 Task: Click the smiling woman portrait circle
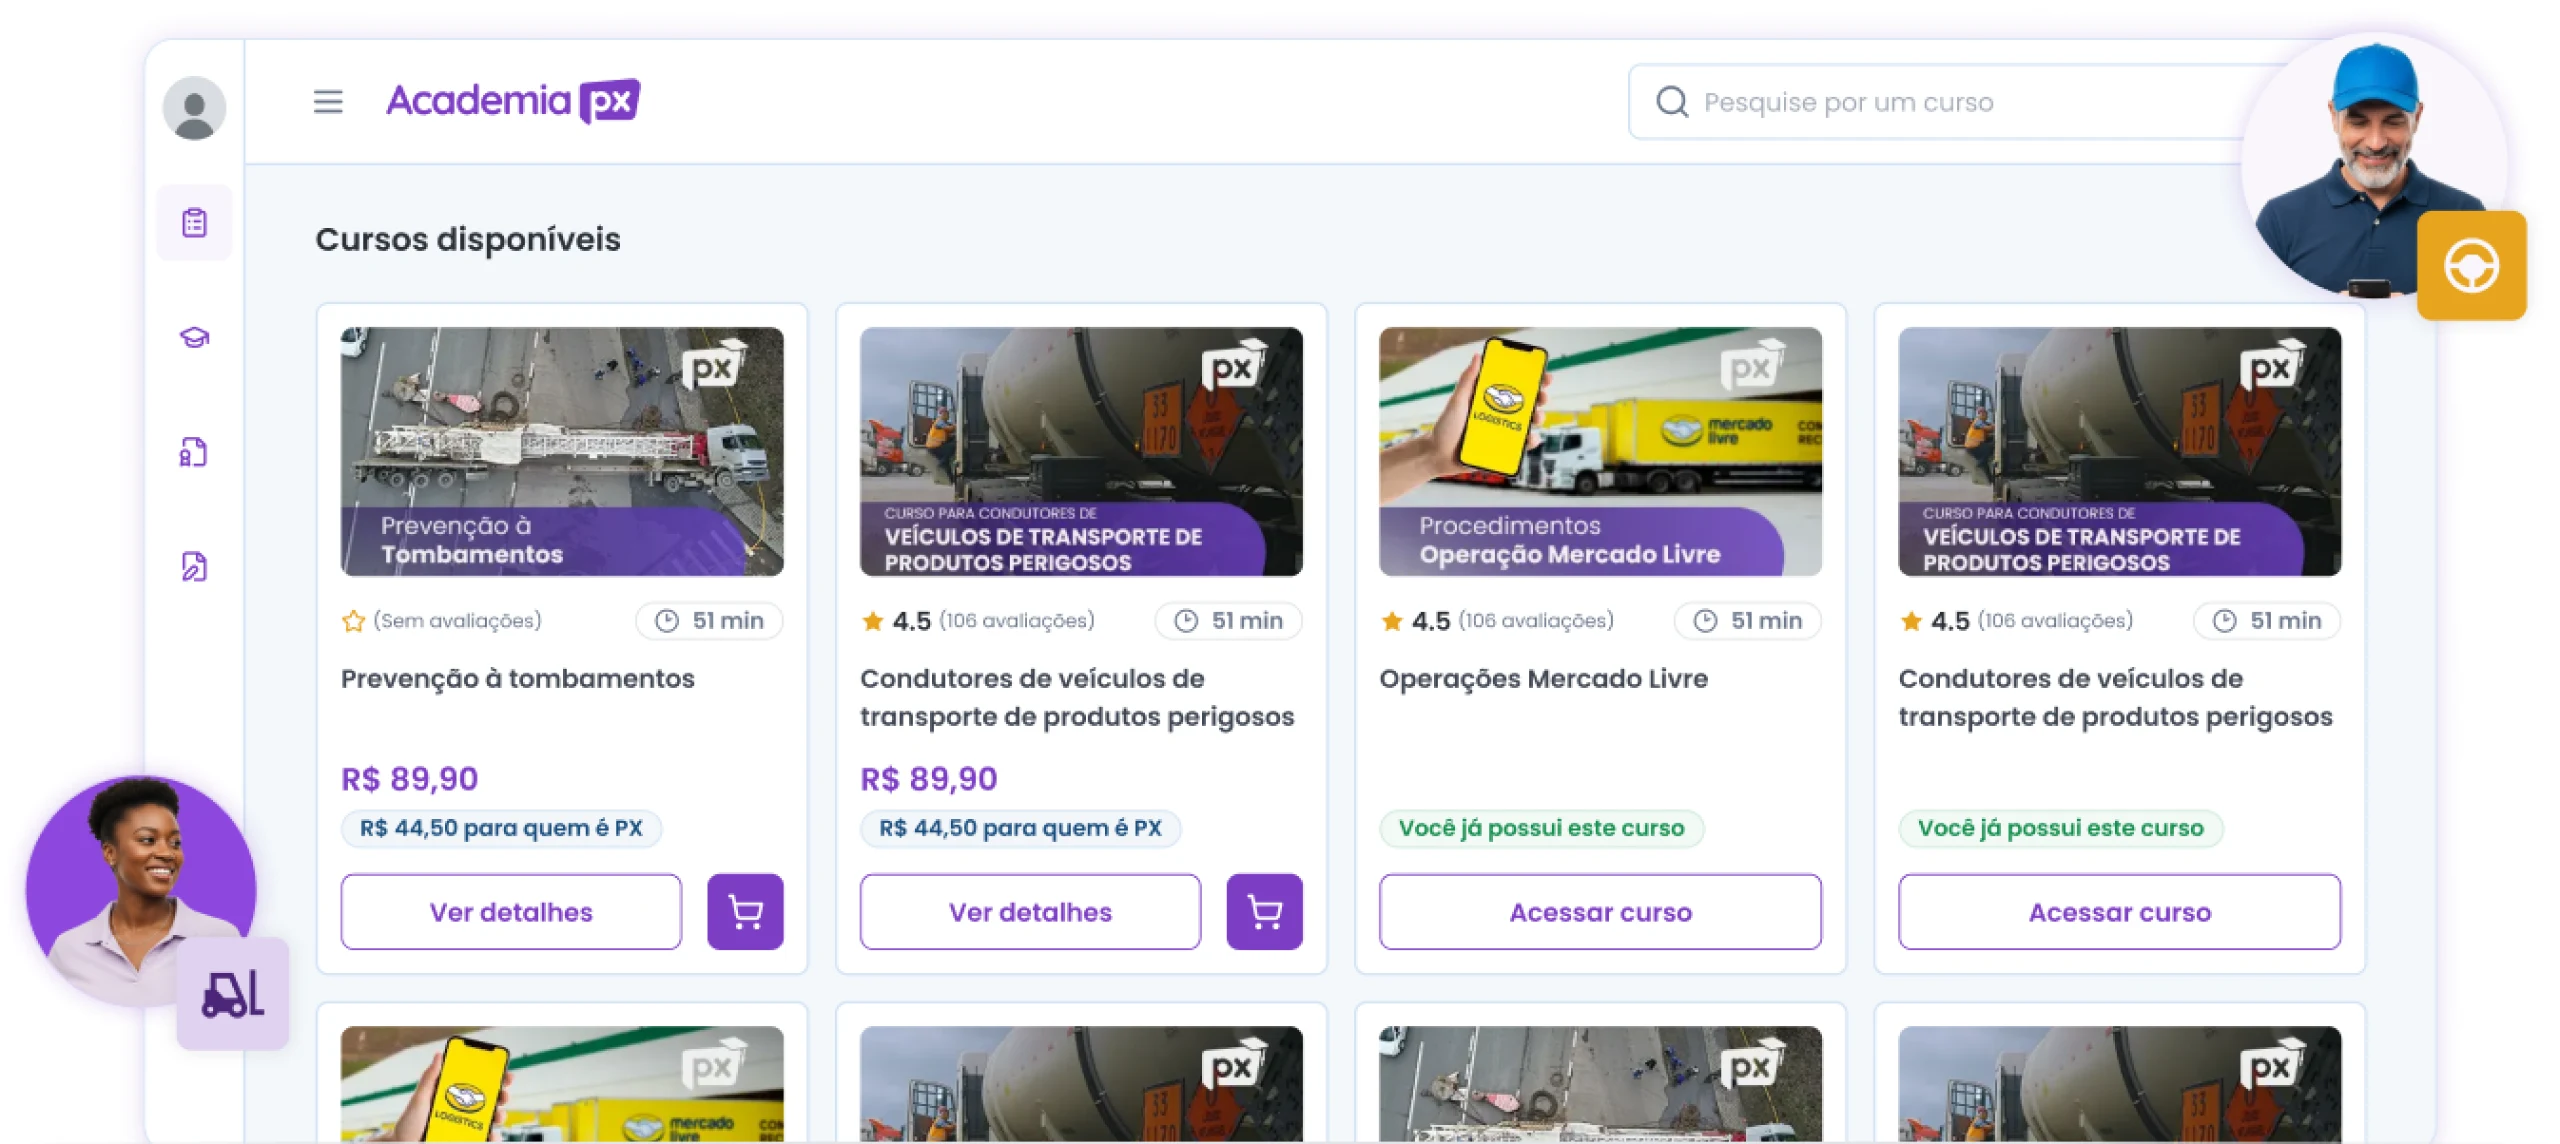tap(140, 890)
